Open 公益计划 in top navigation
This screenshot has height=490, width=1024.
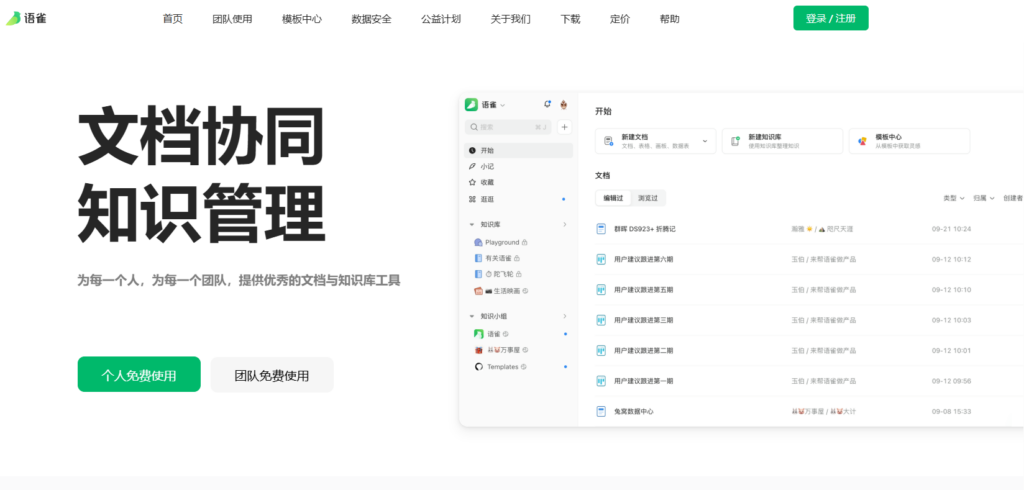pyautogui.click(x=441, y=19)
